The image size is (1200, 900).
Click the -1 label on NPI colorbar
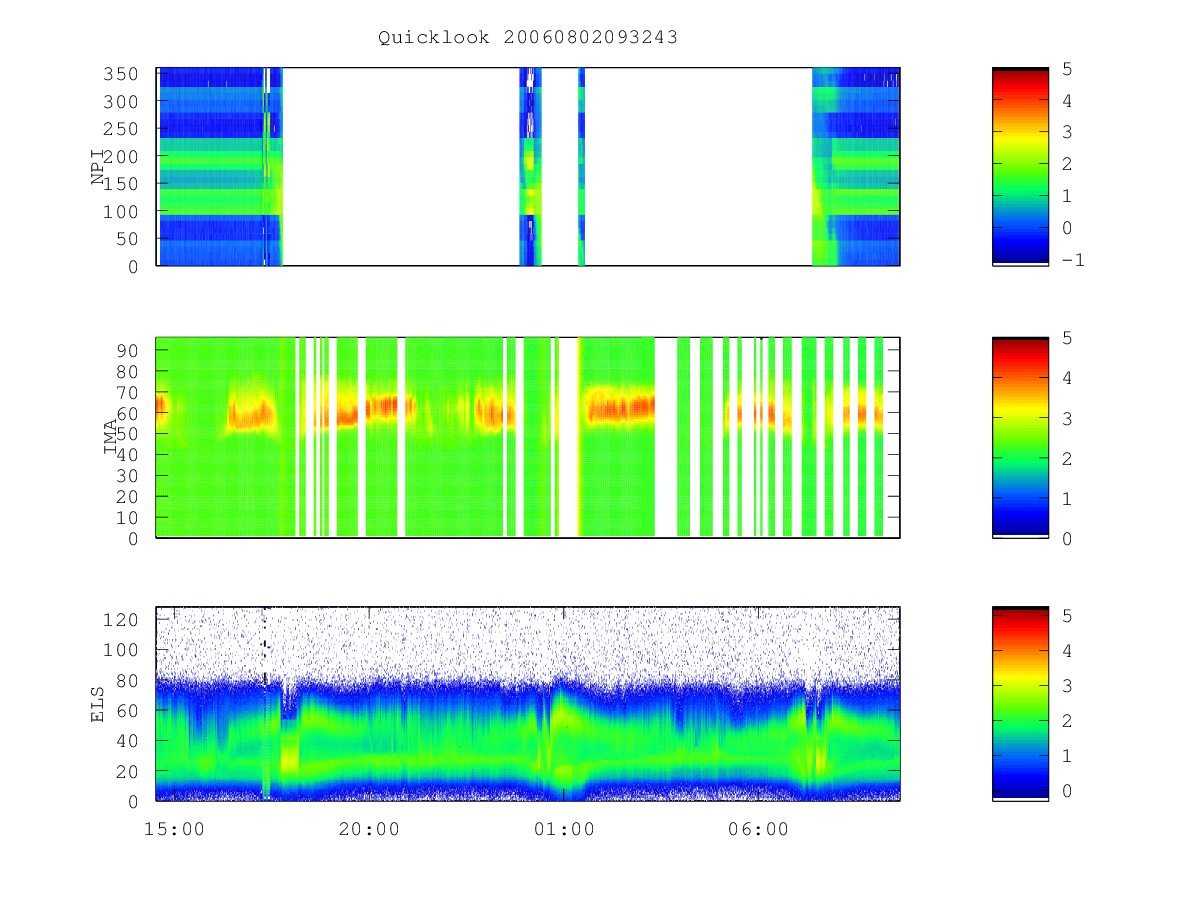click(1073, 260)
